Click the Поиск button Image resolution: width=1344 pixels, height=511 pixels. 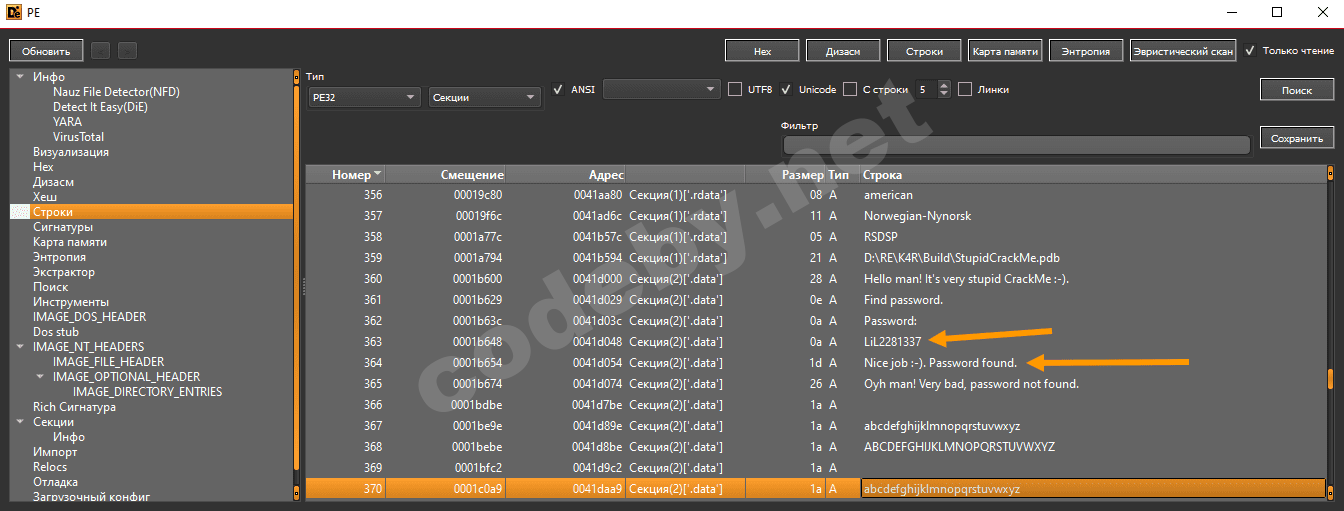[1297, 89]
